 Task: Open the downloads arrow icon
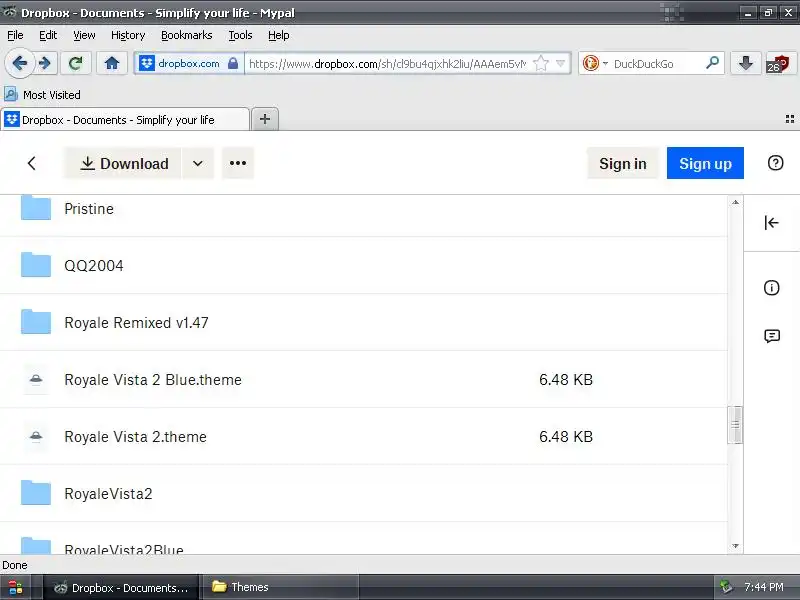click(x=745, y=64)
